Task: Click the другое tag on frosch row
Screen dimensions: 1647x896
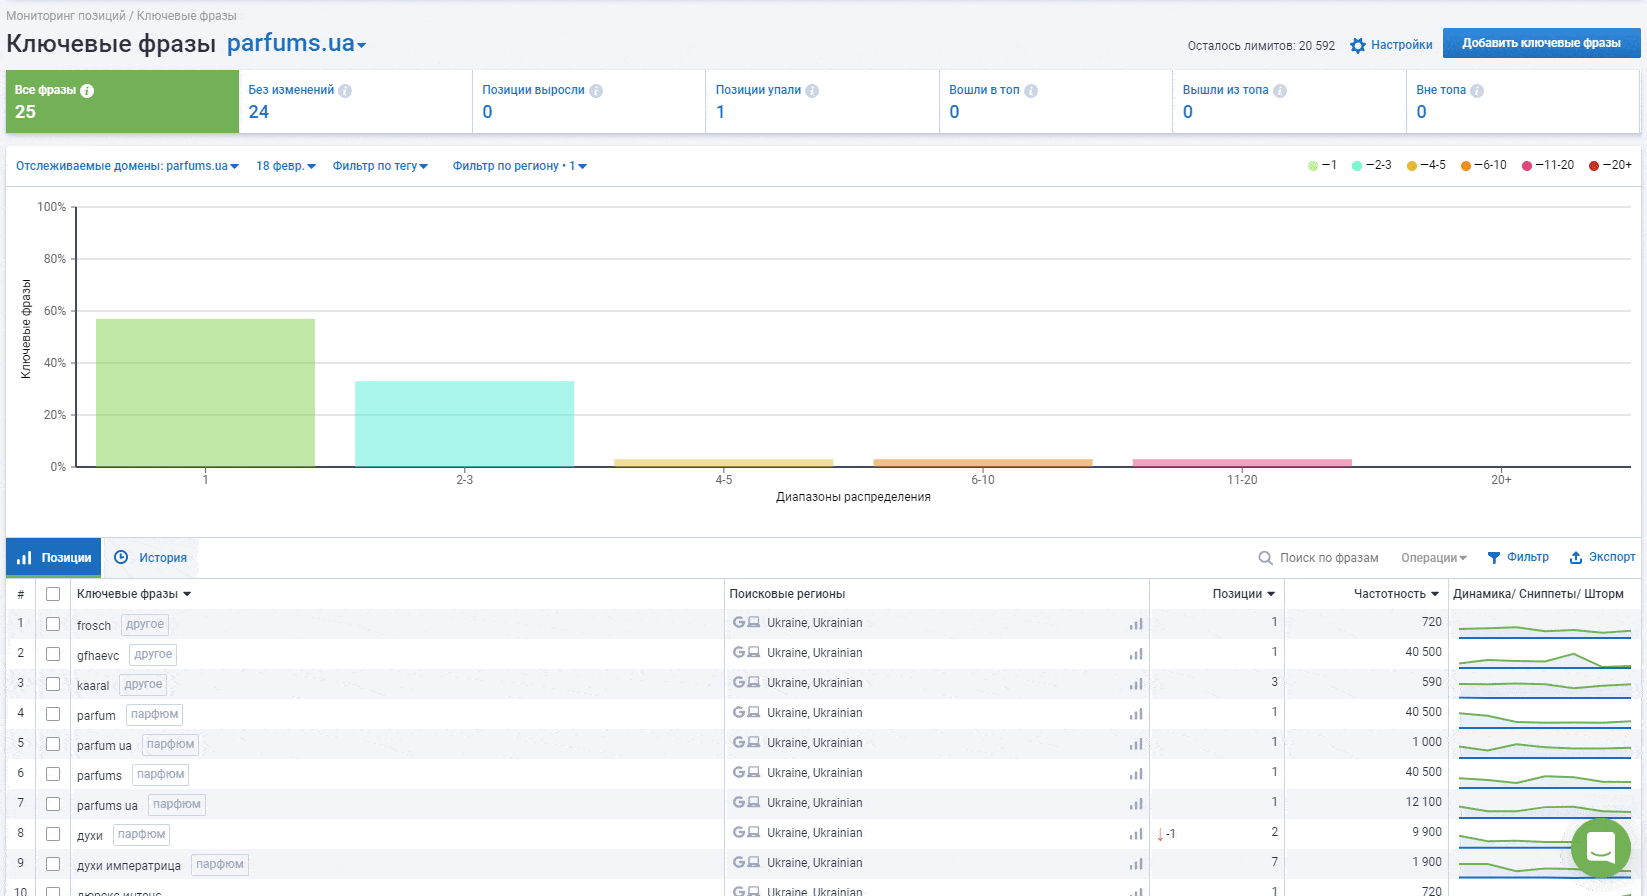Action: tap(145, 624)
